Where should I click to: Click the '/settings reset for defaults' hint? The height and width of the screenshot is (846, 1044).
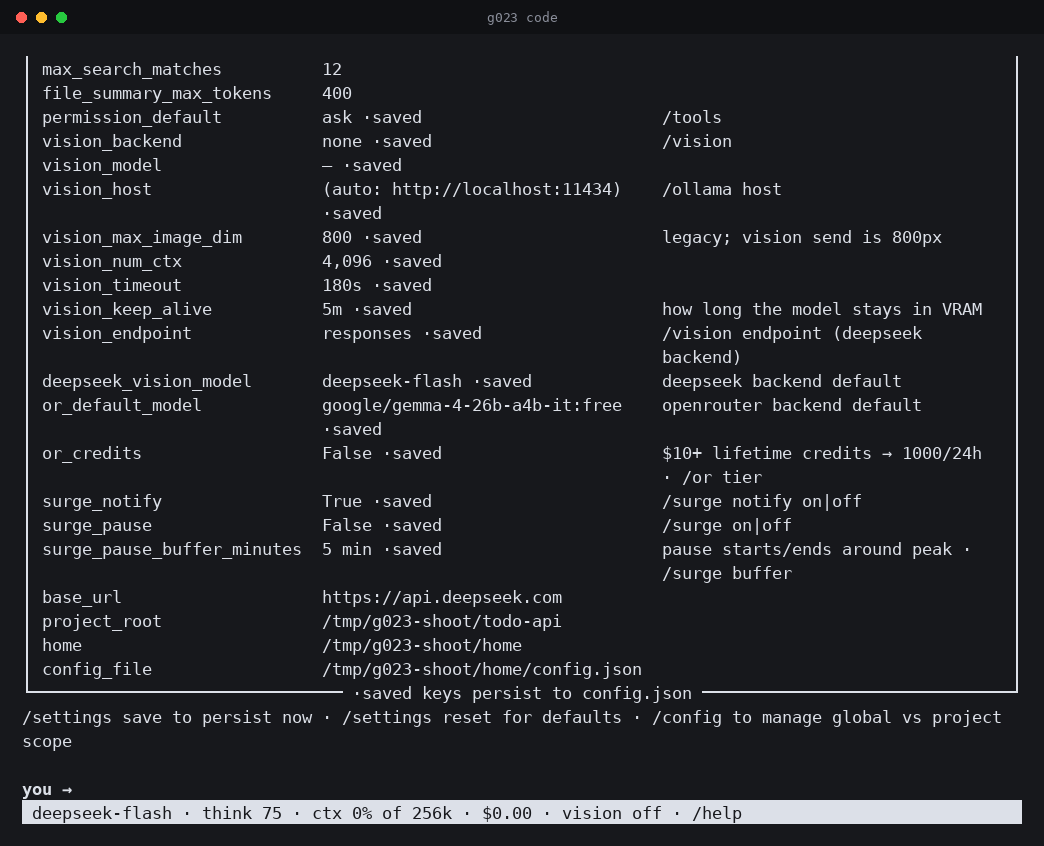(x=482, y=717)
